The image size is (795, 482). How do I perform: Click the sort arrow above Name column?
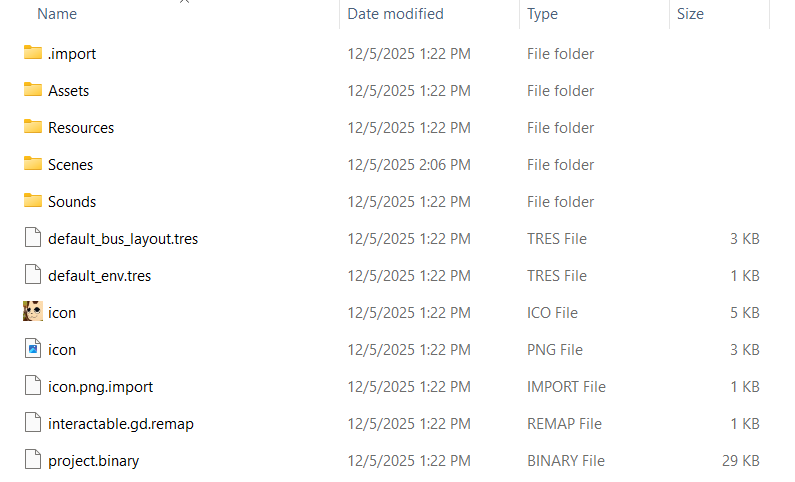(184, 2)
